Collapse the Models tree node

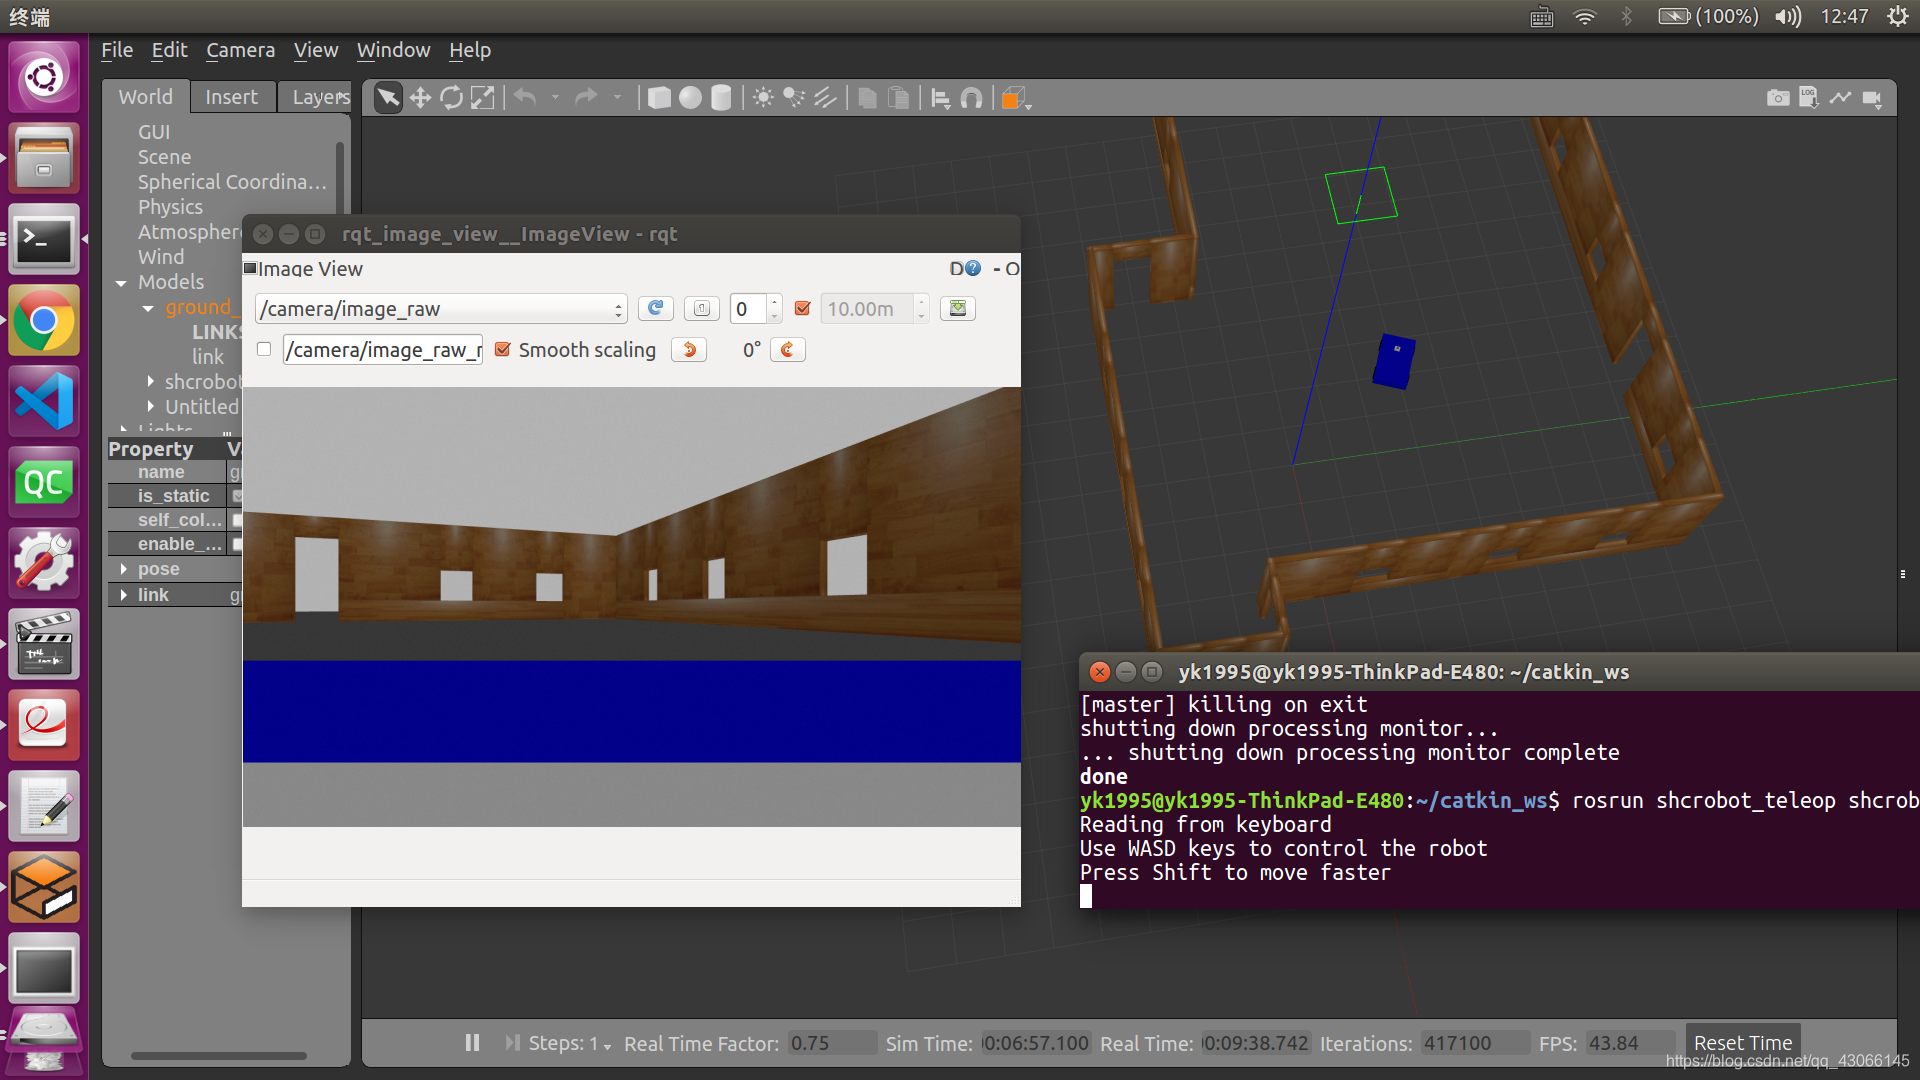click(x=121, y=283)
